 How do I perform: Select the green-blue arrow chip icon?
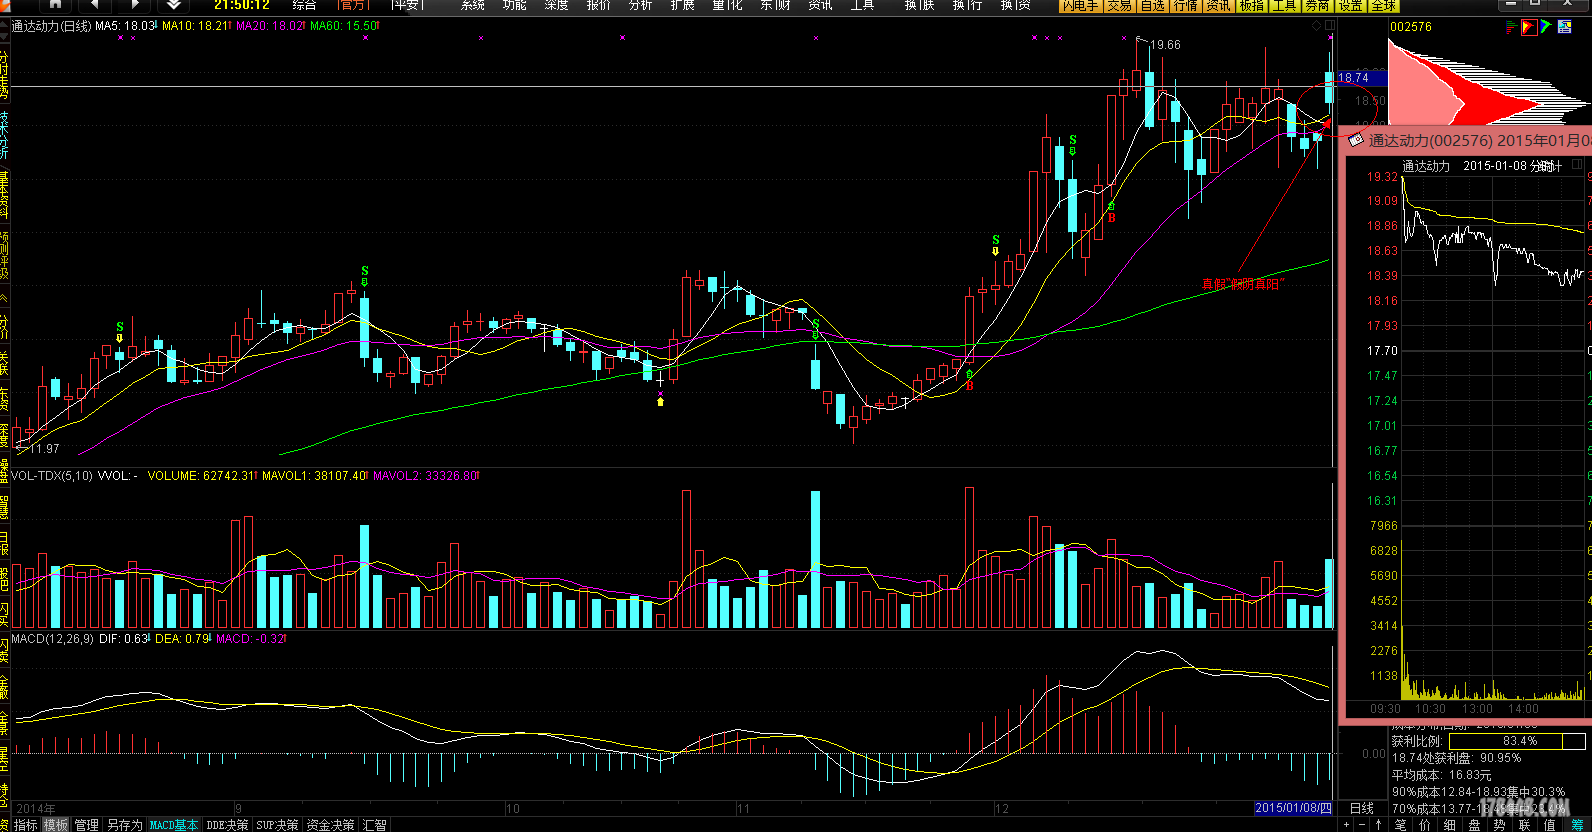(x=1546, y=27)
